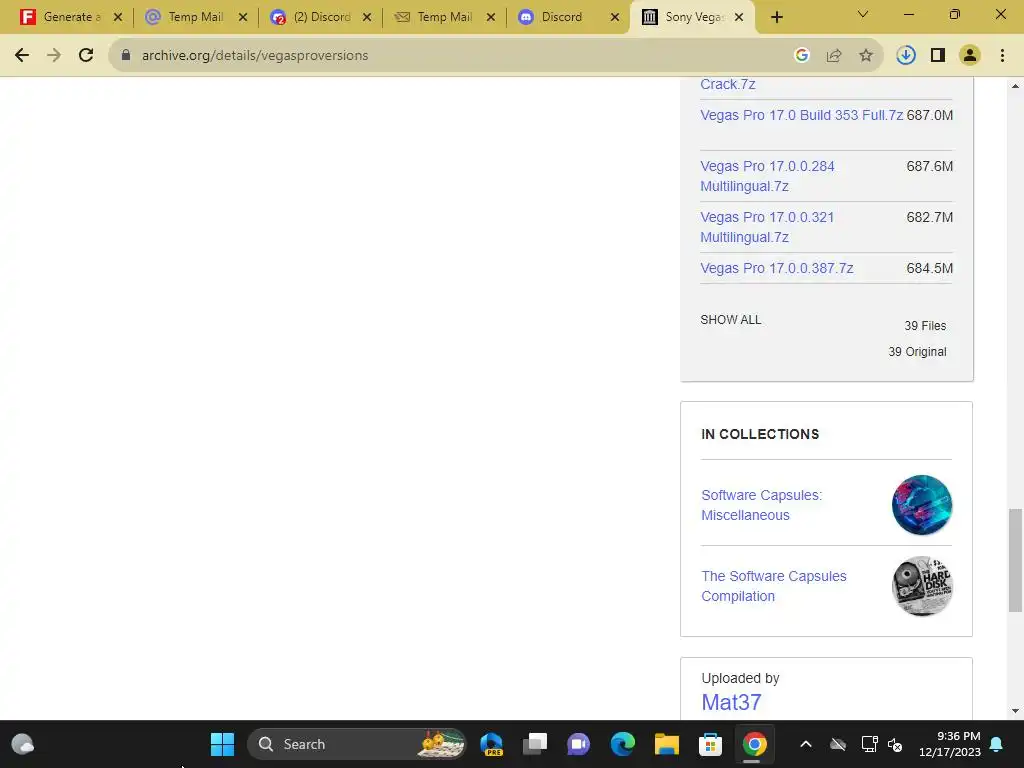Open File Explorer from taskbar
1024x768 pixels.
[x=667, y=744]
